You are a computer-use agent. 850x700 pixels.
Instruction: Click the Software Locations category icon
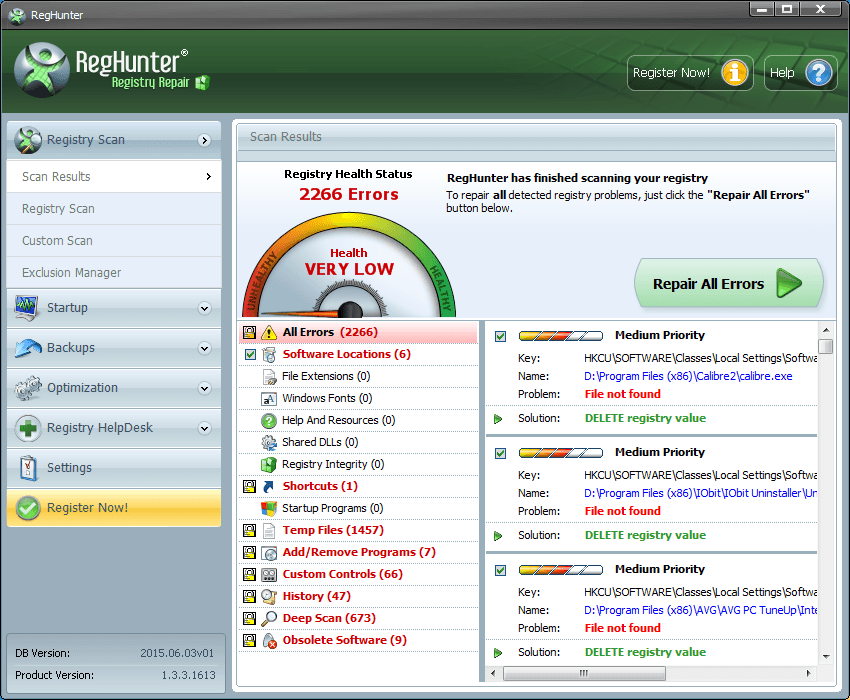(269, 355)
